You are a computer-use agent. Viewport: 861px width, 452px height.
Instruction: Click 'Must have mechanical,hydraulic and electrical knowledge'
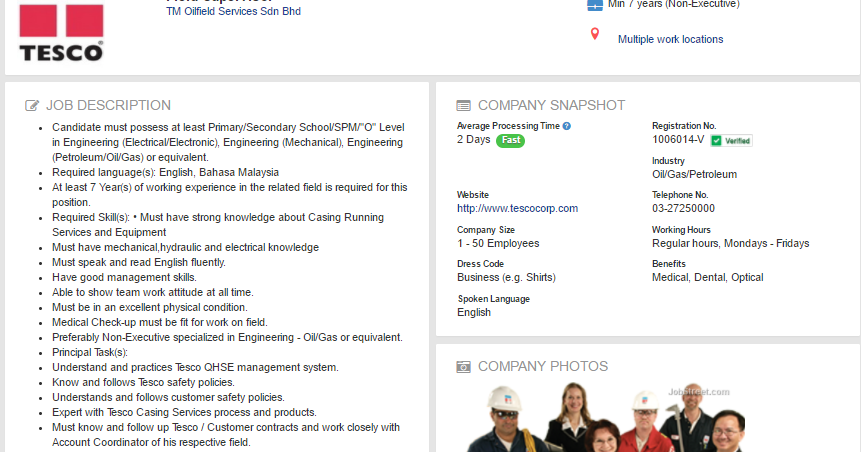pyautogui.click(x=186, y=248)
